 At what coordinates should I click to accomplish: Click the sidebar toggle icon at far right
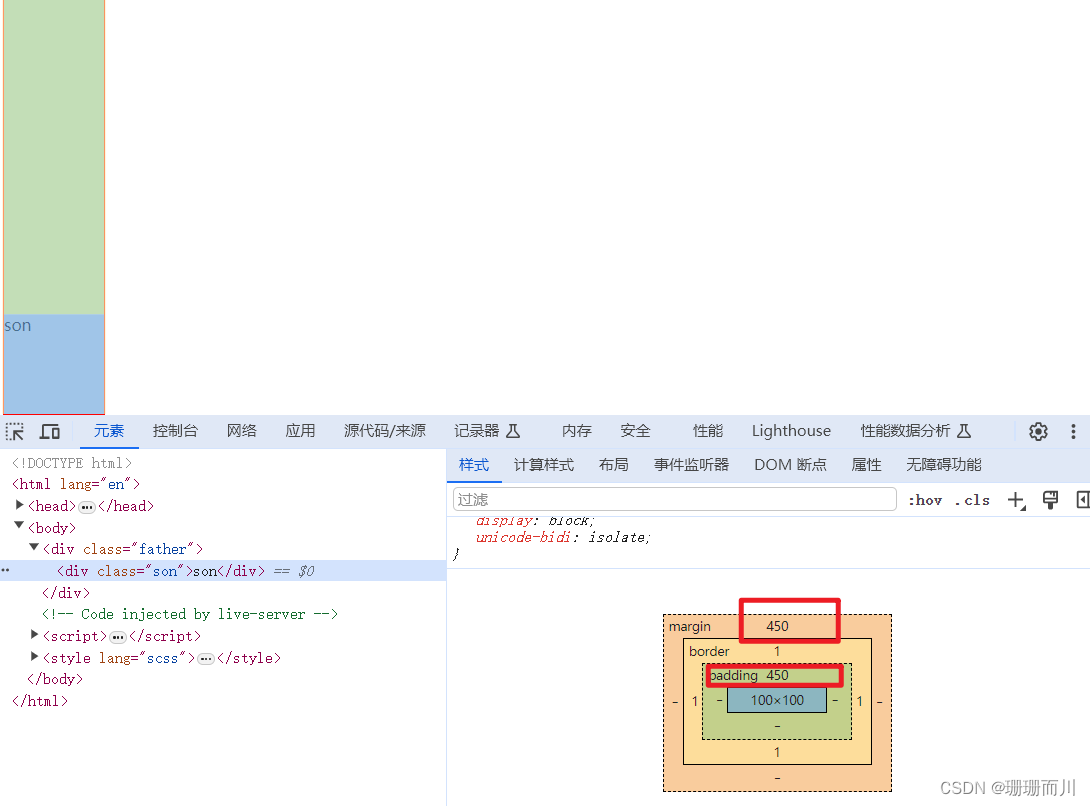[x=1082, y=500]
